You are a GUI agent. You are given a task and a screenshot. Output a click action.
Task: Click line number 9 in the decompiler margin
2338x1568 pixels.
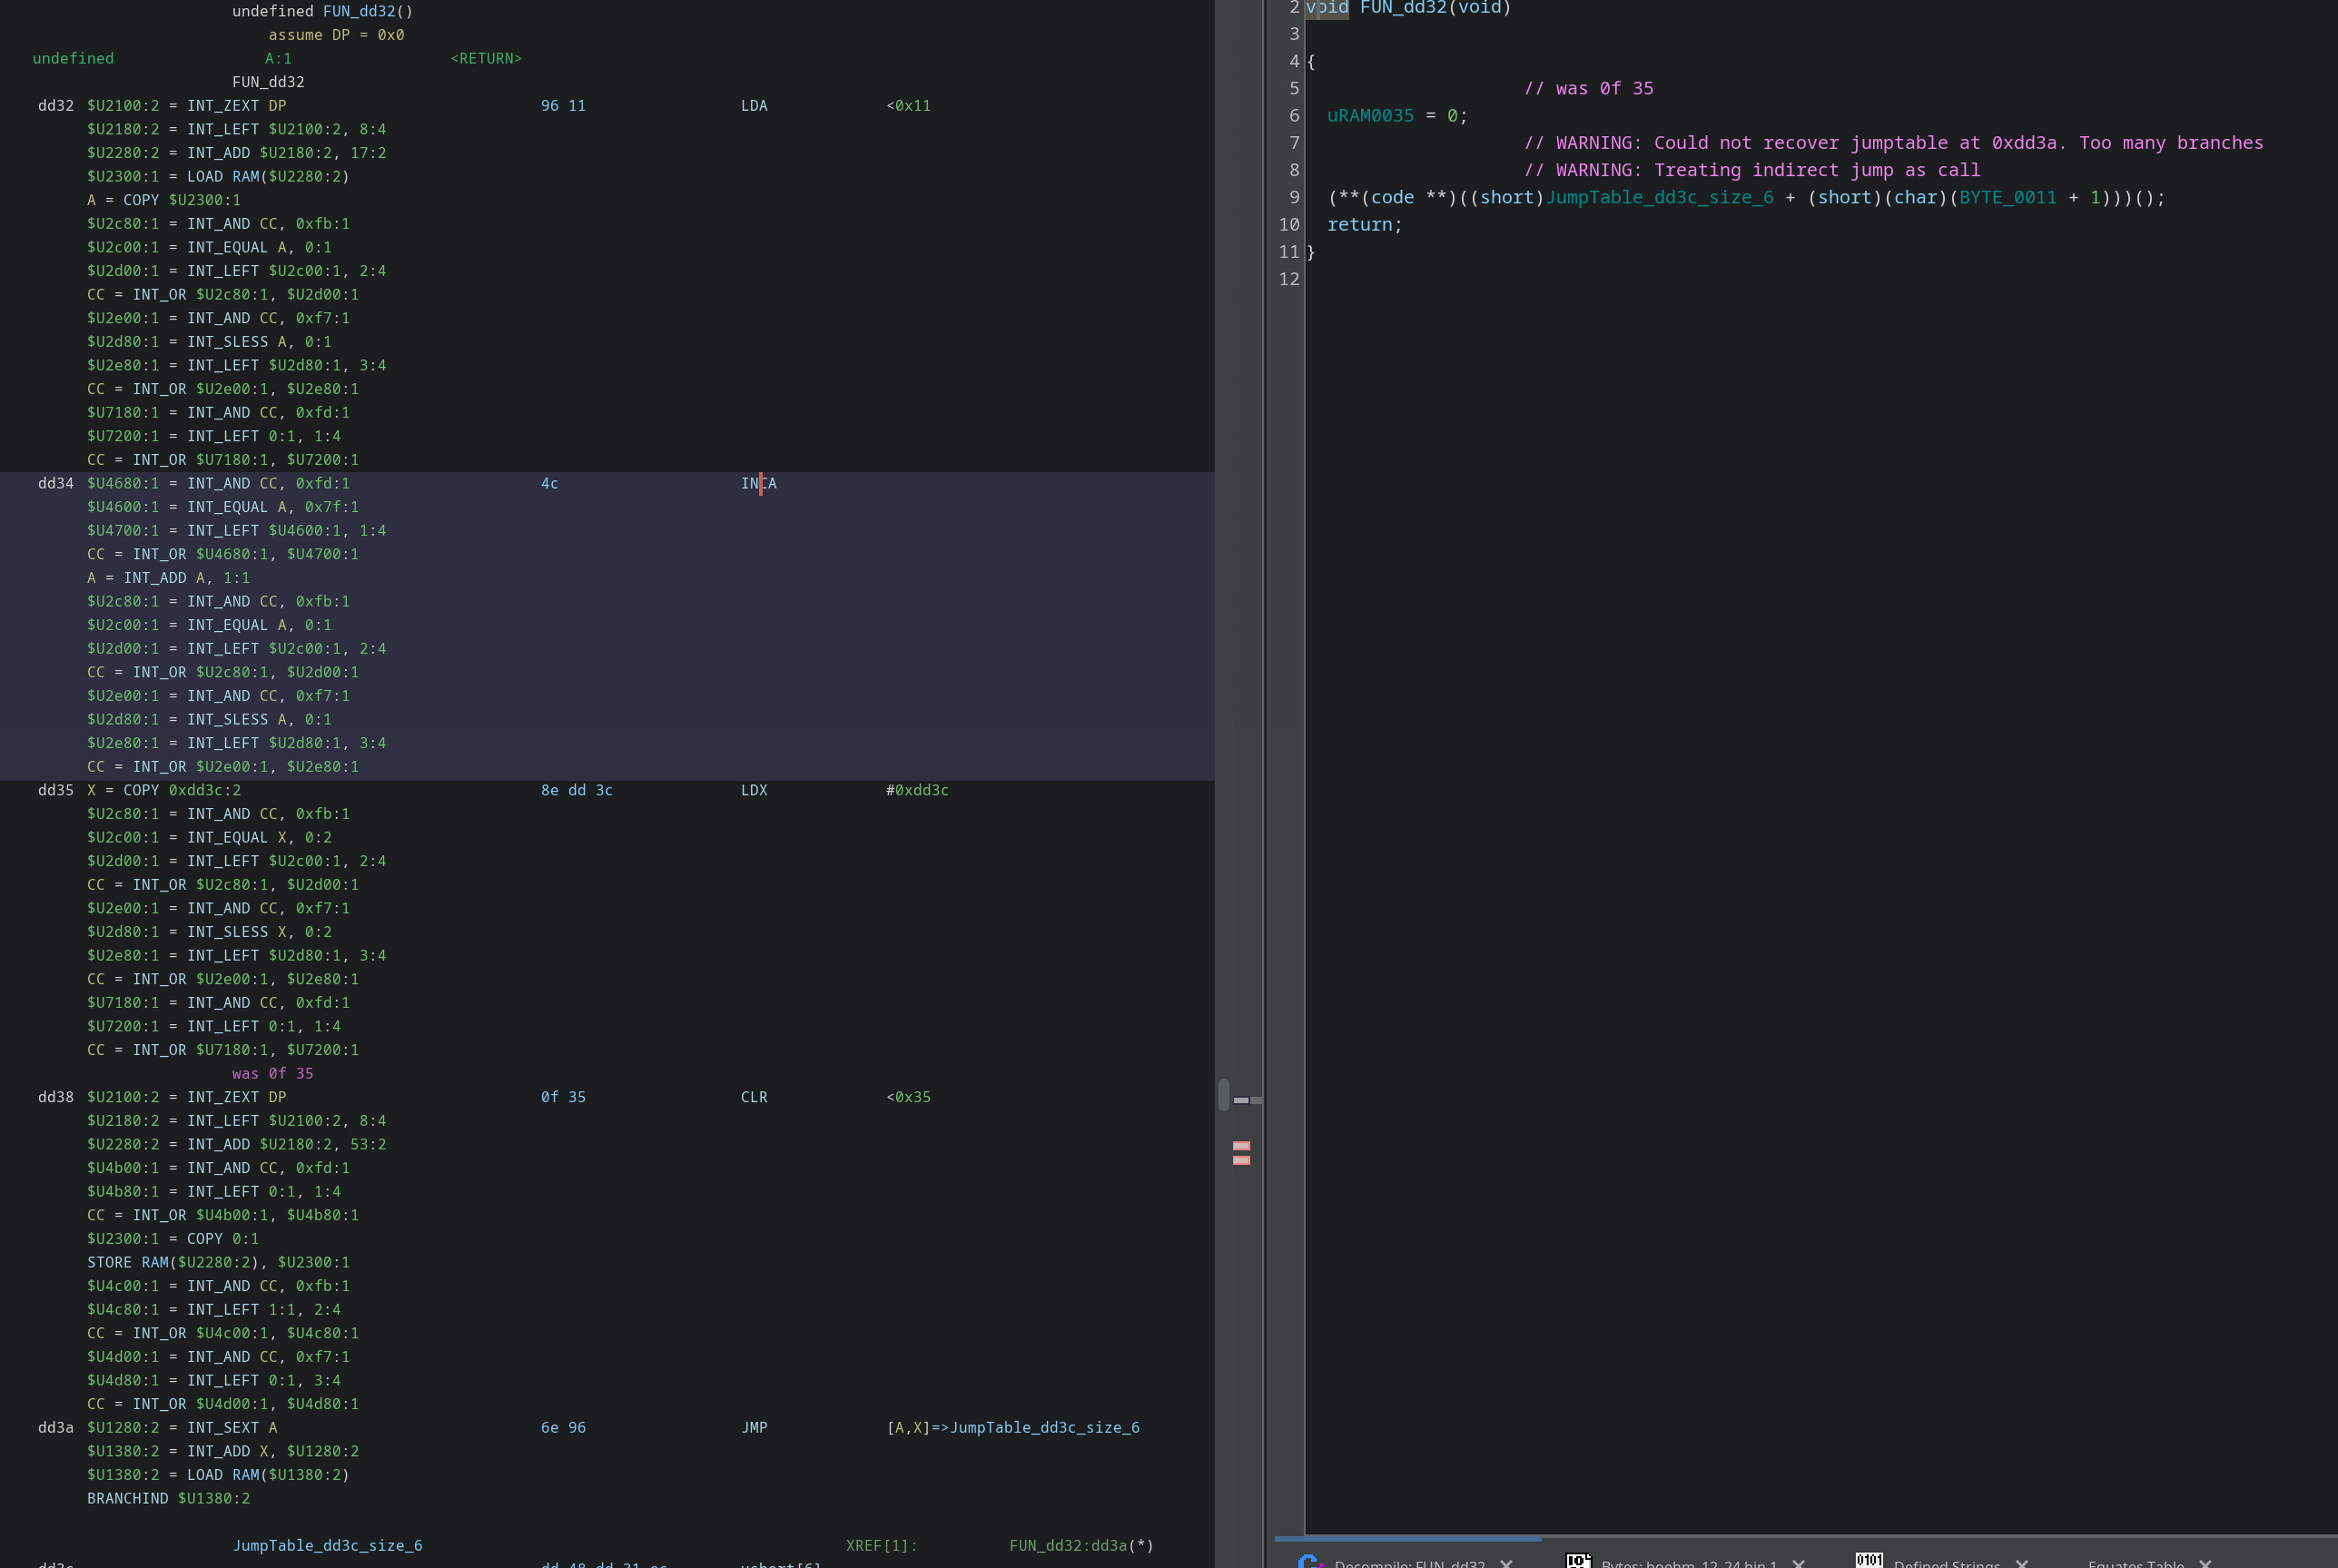click(x=1295, y=197)
